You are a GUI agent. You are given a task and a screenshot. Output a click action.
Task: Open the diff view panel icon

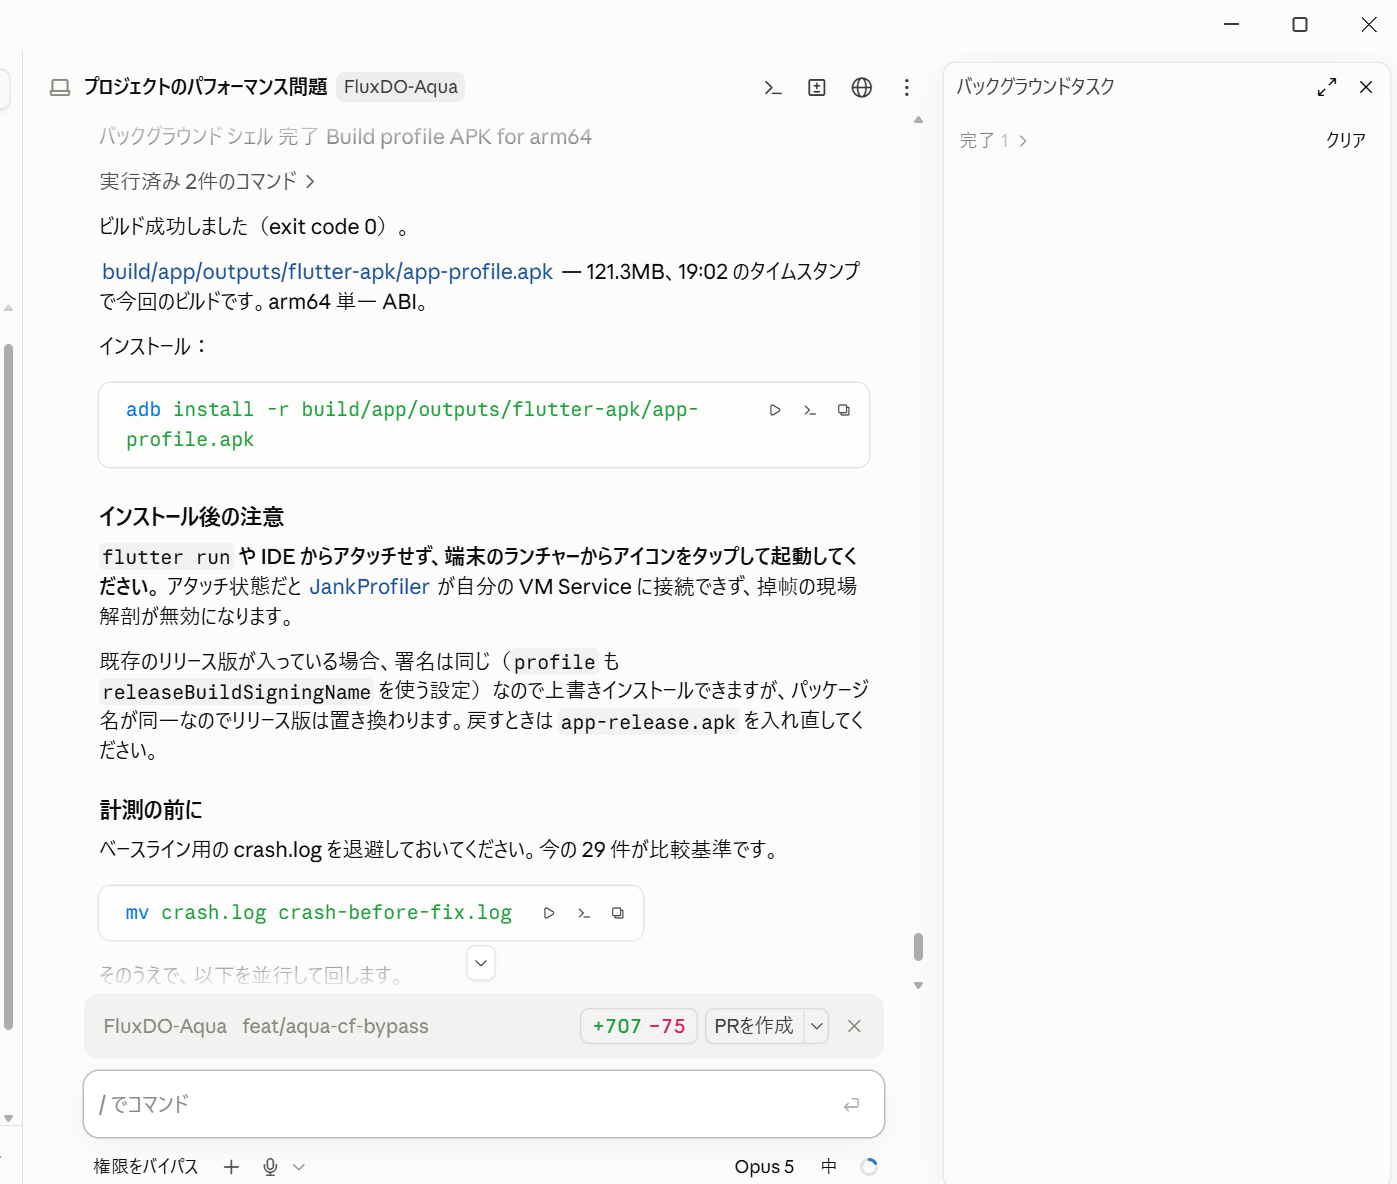[817, 88]
